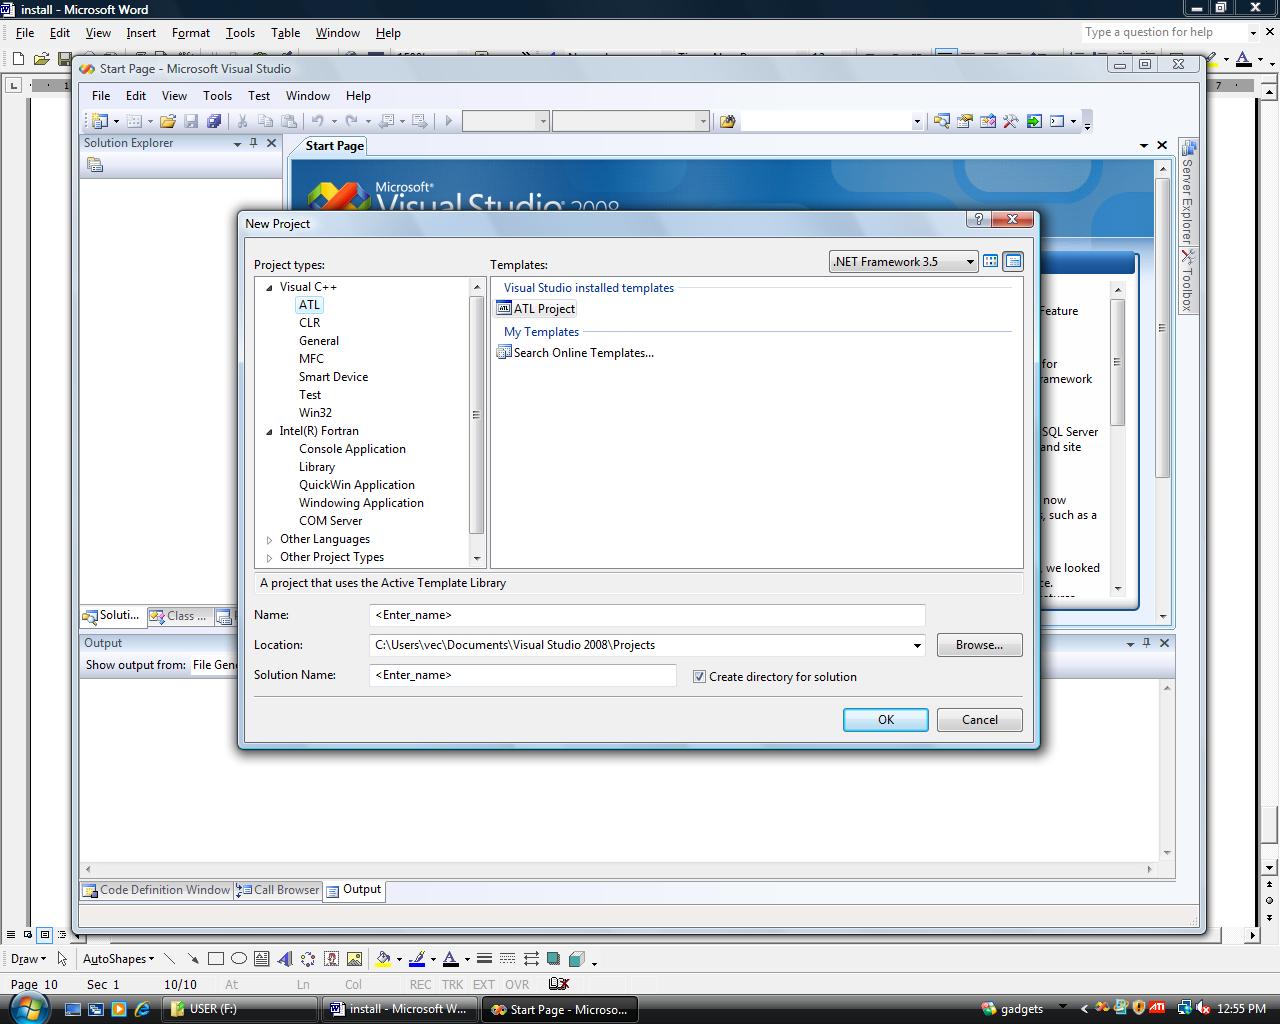Click the Paste icon in Visual Studio toolbar

click(289, 121)
